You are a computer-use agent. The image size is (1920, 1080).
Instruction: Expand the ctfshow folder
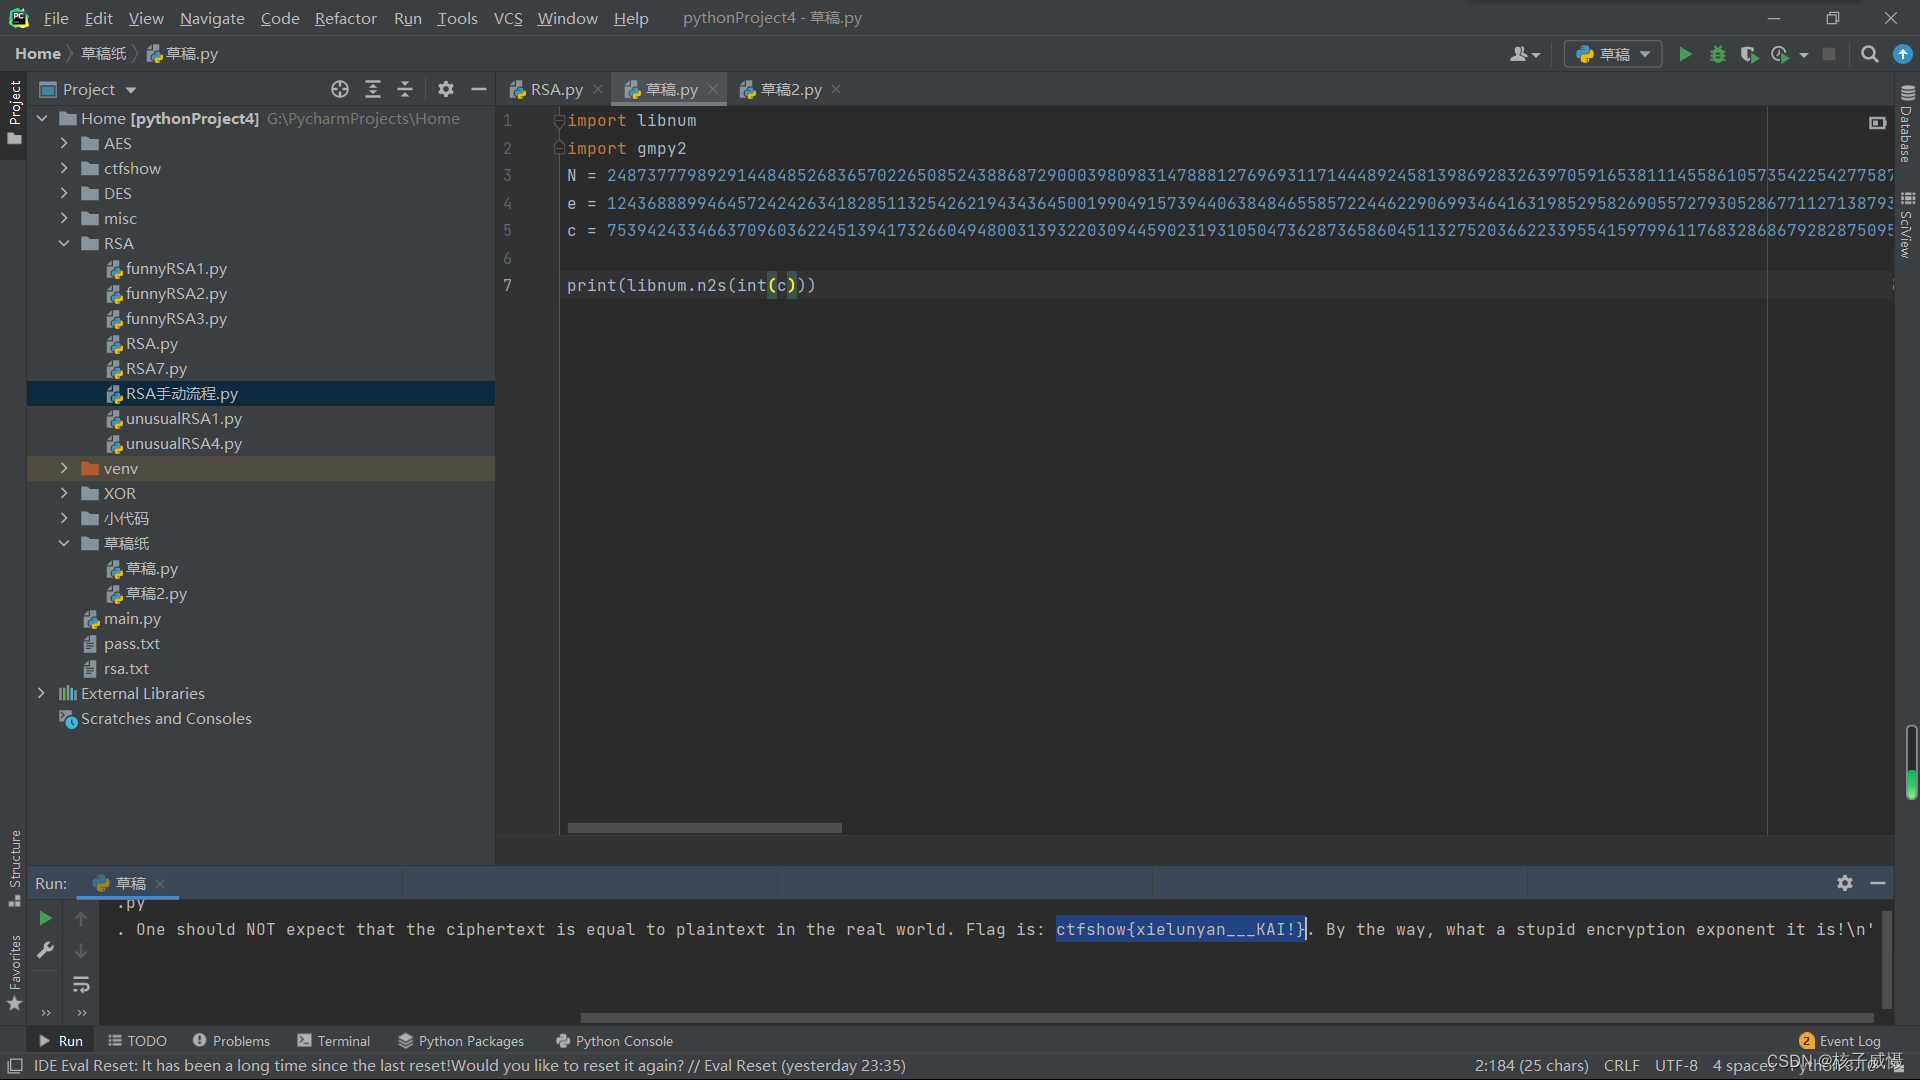pyautogui.click(x=64, y=168)
